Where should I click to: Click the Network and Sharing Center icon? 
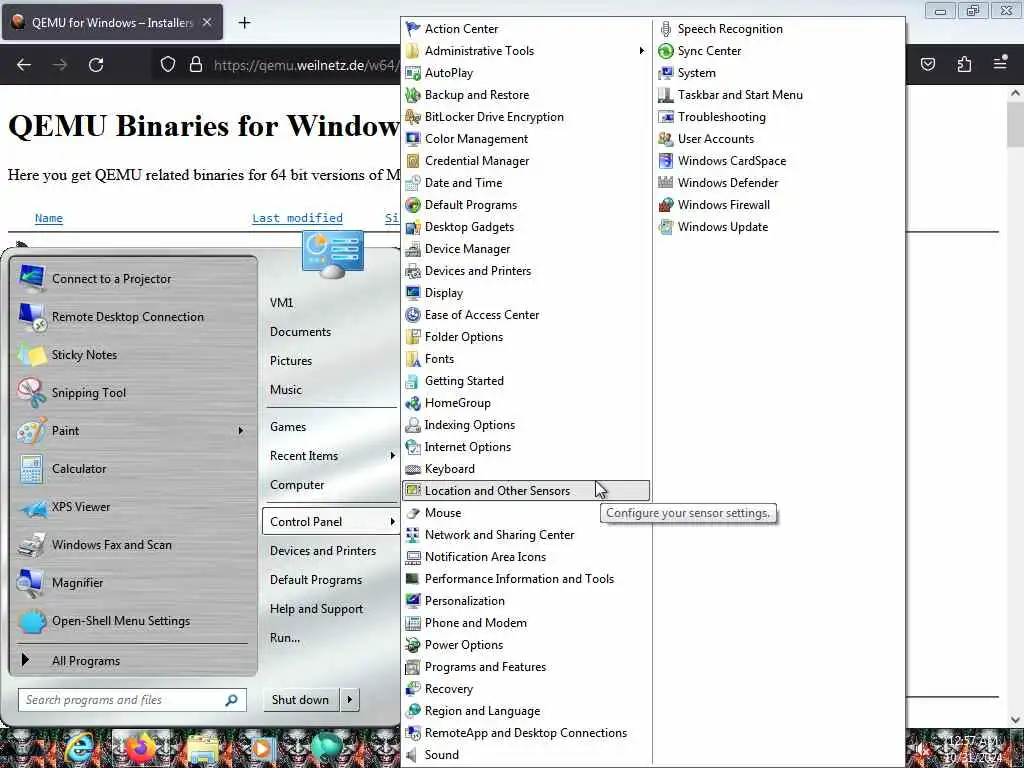point(413,535)
